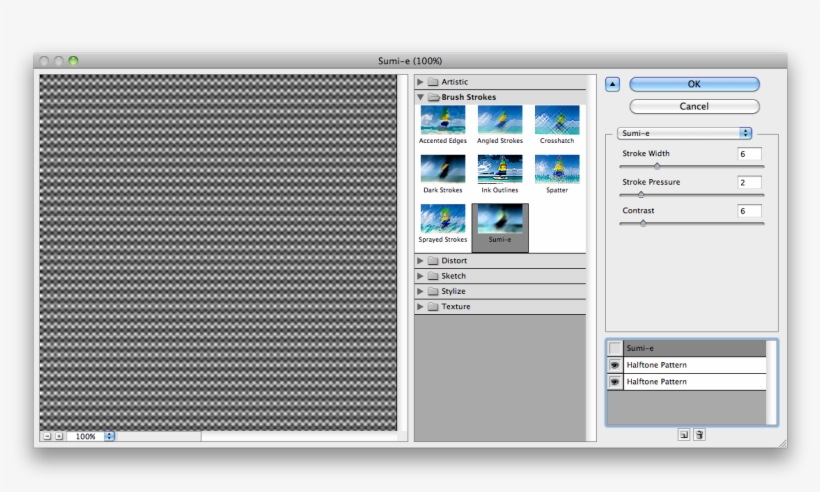
Task: Open the Sumi-e filter dropdown
Action: (x=685, y=133)
